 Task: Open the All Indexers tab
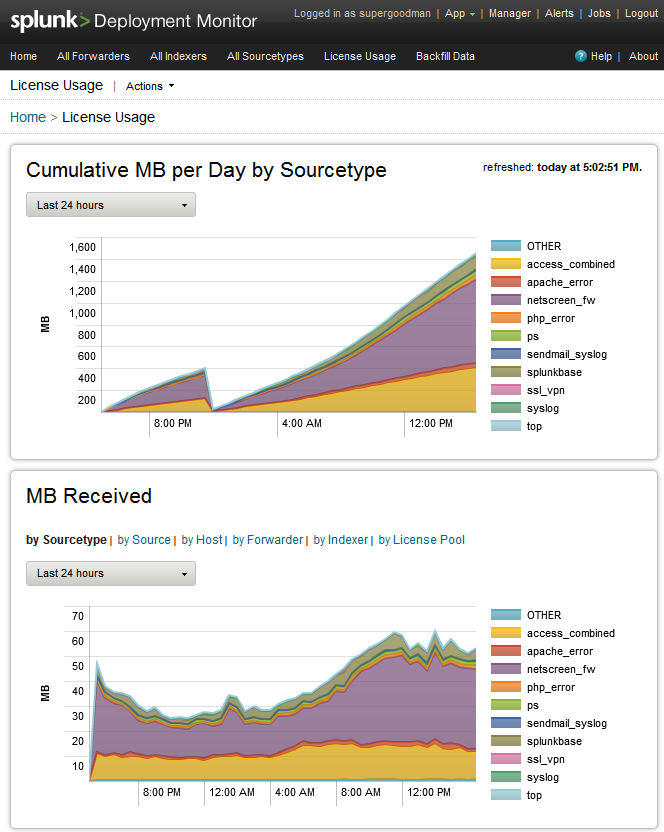coord(178,56)
